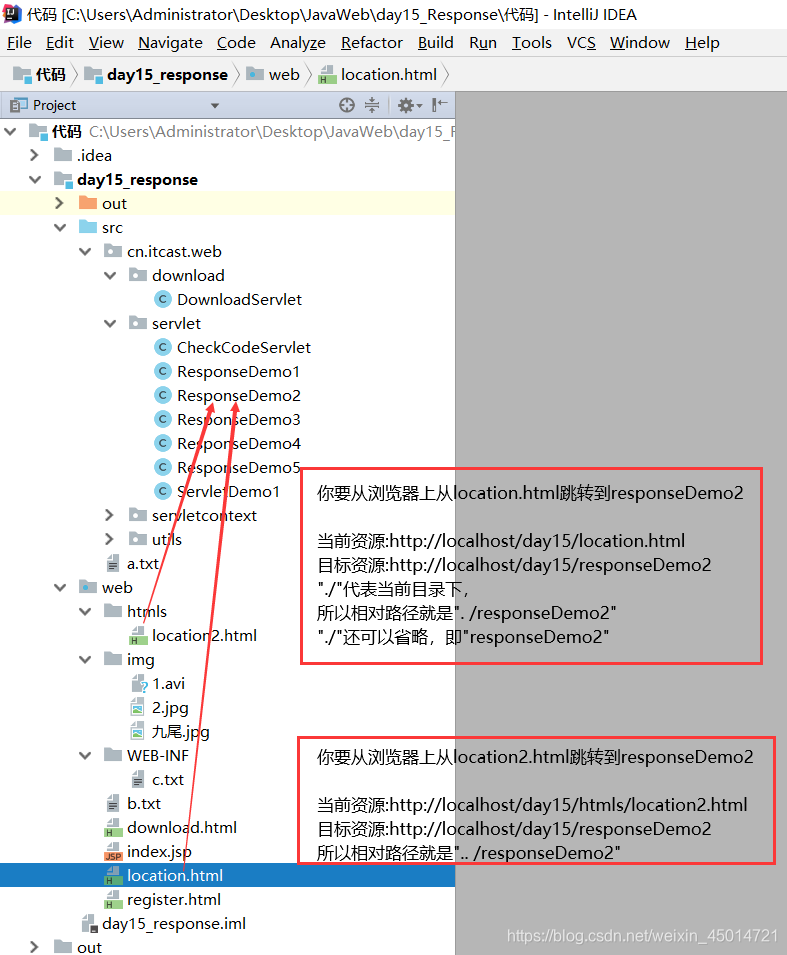Click the download.html file icon

pos(113,828)
